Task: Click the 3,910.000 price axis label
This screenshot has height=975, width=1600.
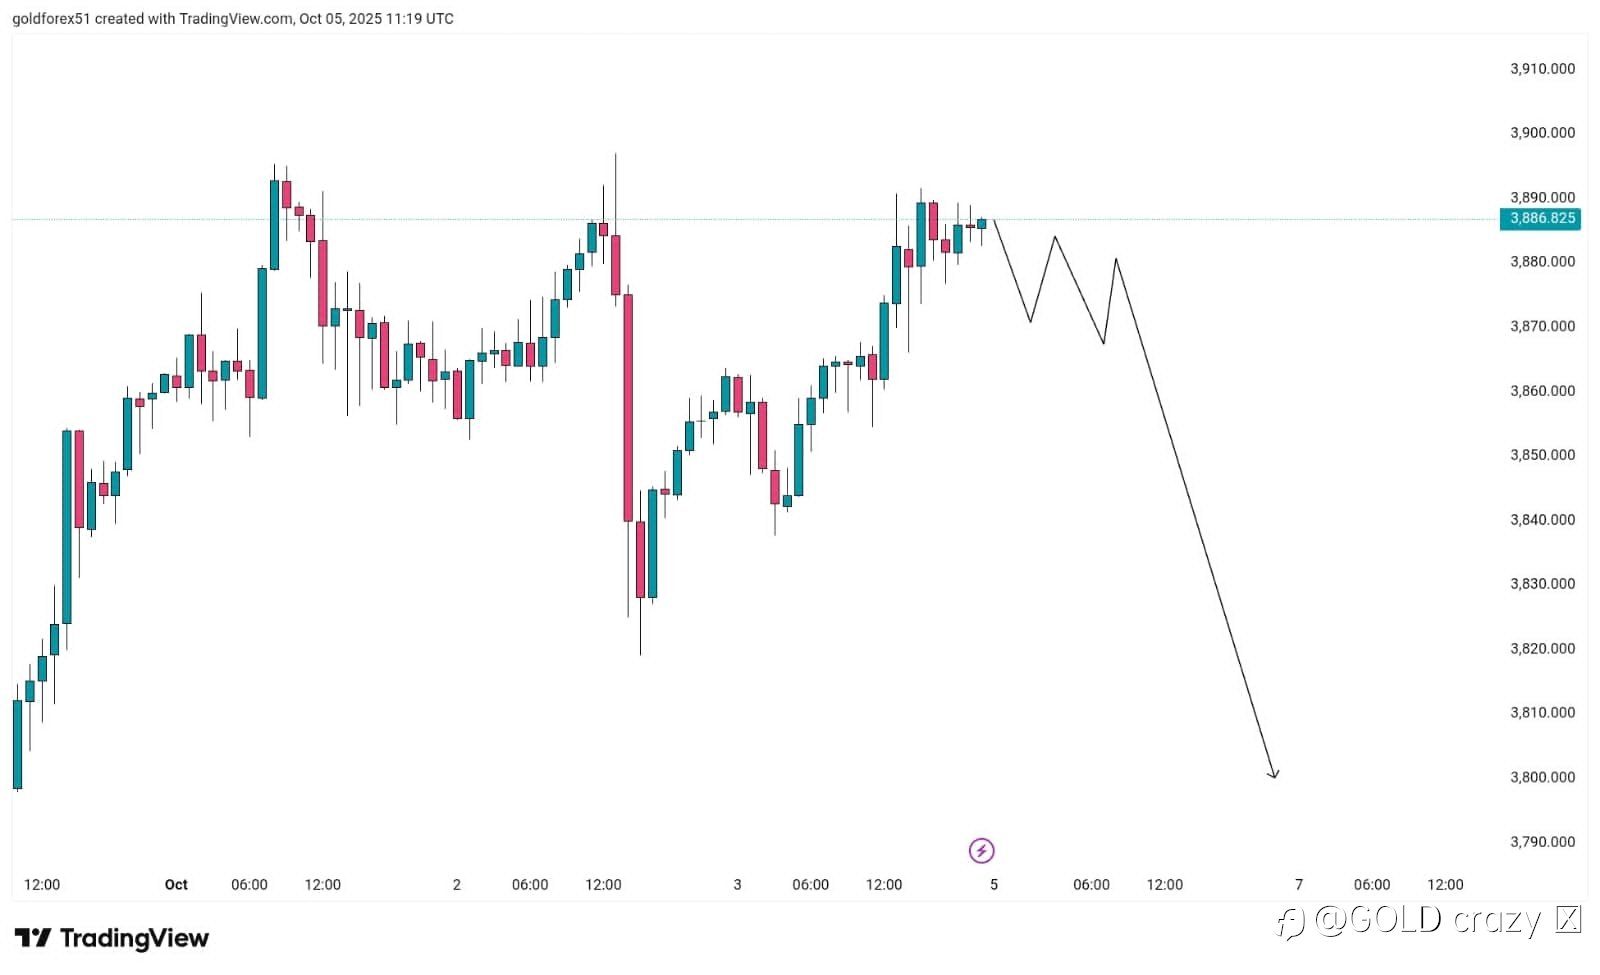Action: [x=1542, y=69]
